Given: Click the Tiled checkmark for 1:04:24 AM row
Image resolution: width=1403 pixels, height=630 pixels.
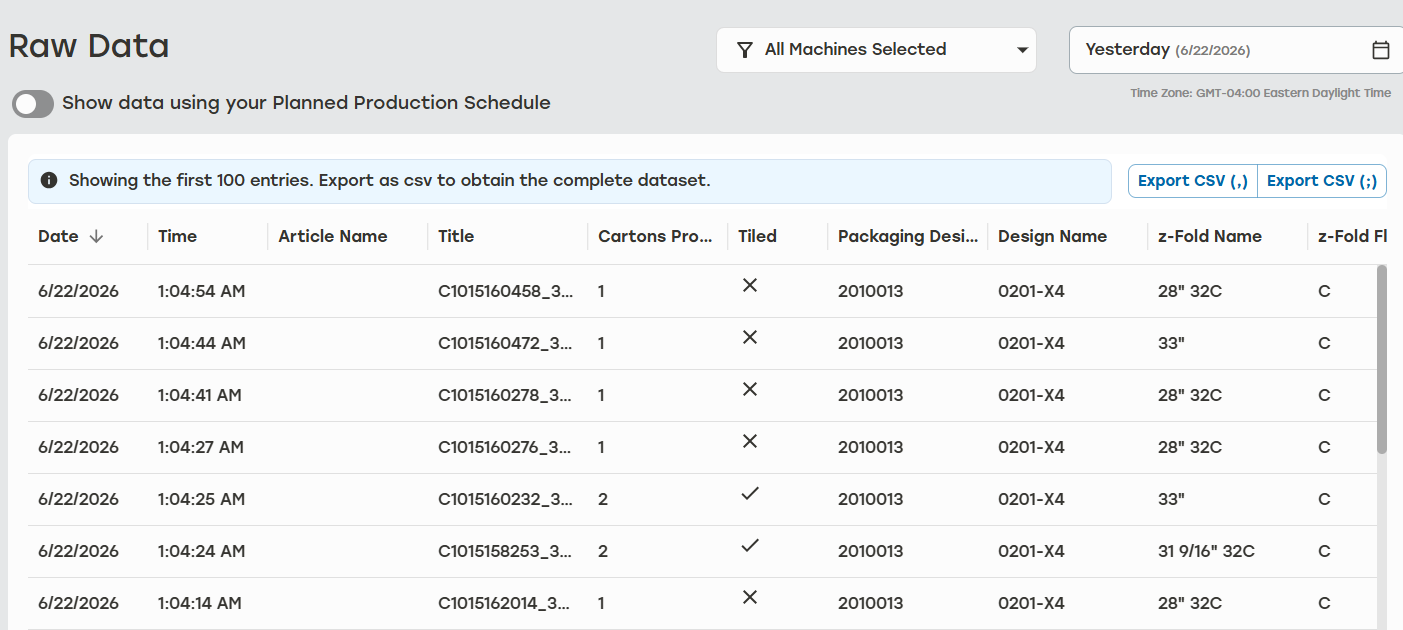Looking at the screenshot, I should pyautogui.click(x=750, y=545).
